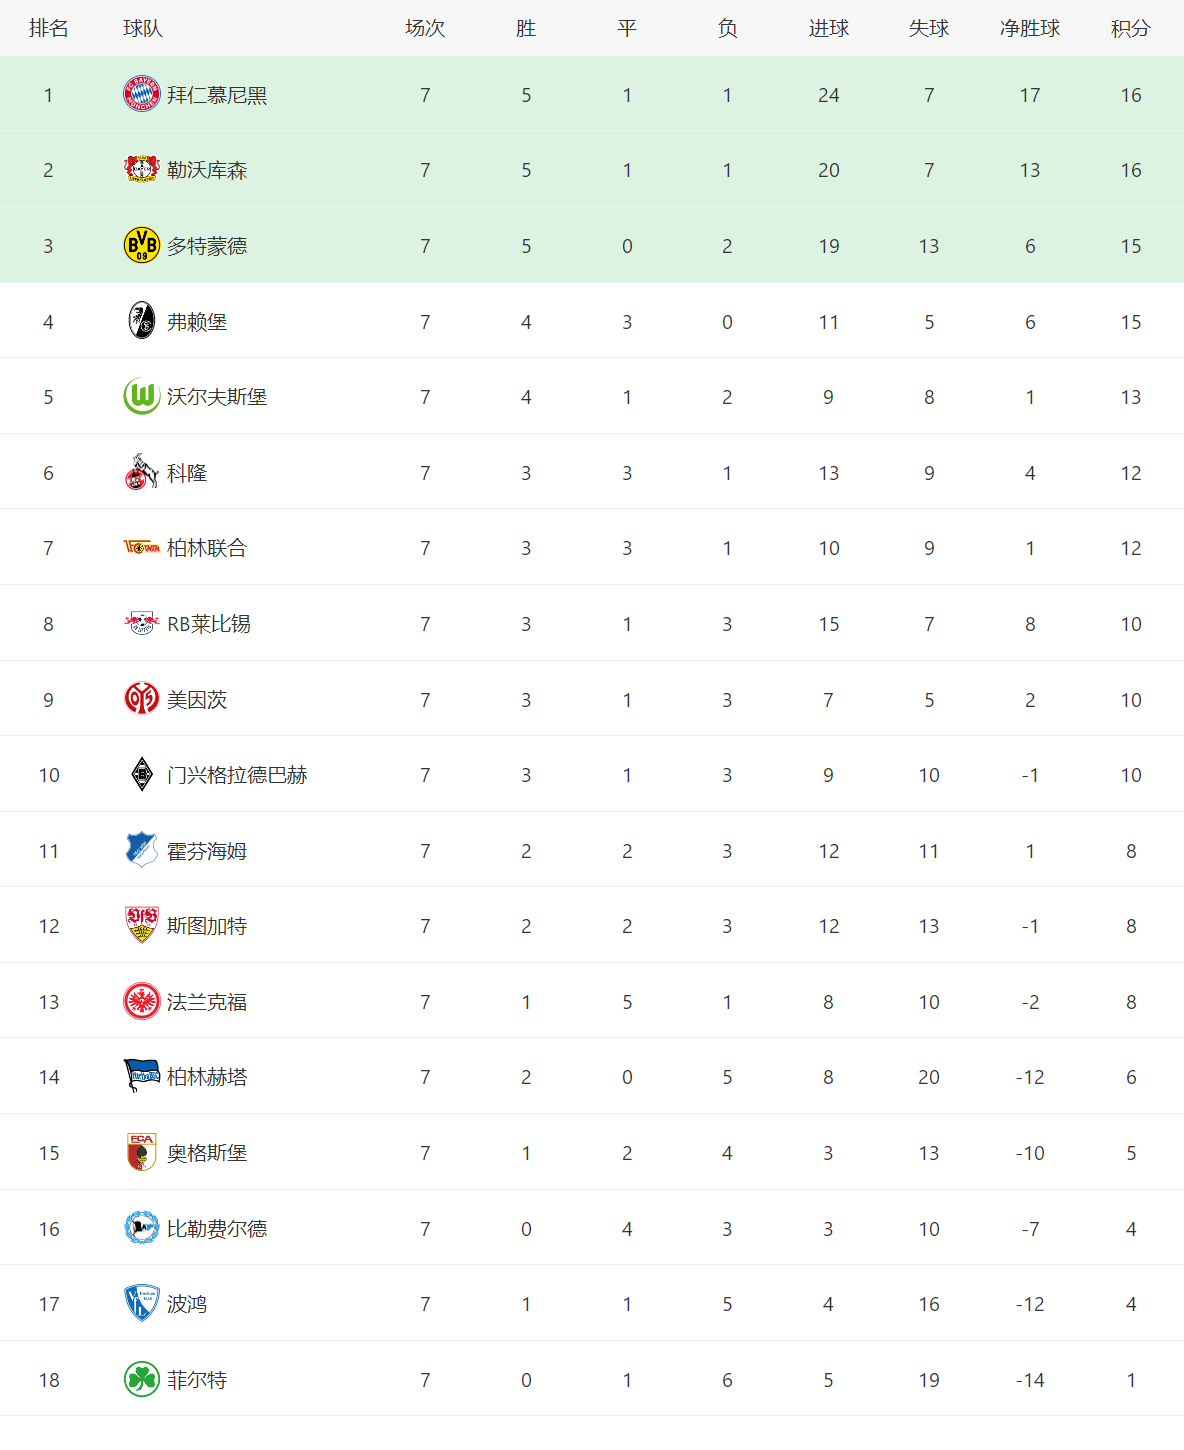The image size is (1184, 1450).
Task: Open the 菲尔特 team link
Action: pyautogui.click(x=197, y=1380)
